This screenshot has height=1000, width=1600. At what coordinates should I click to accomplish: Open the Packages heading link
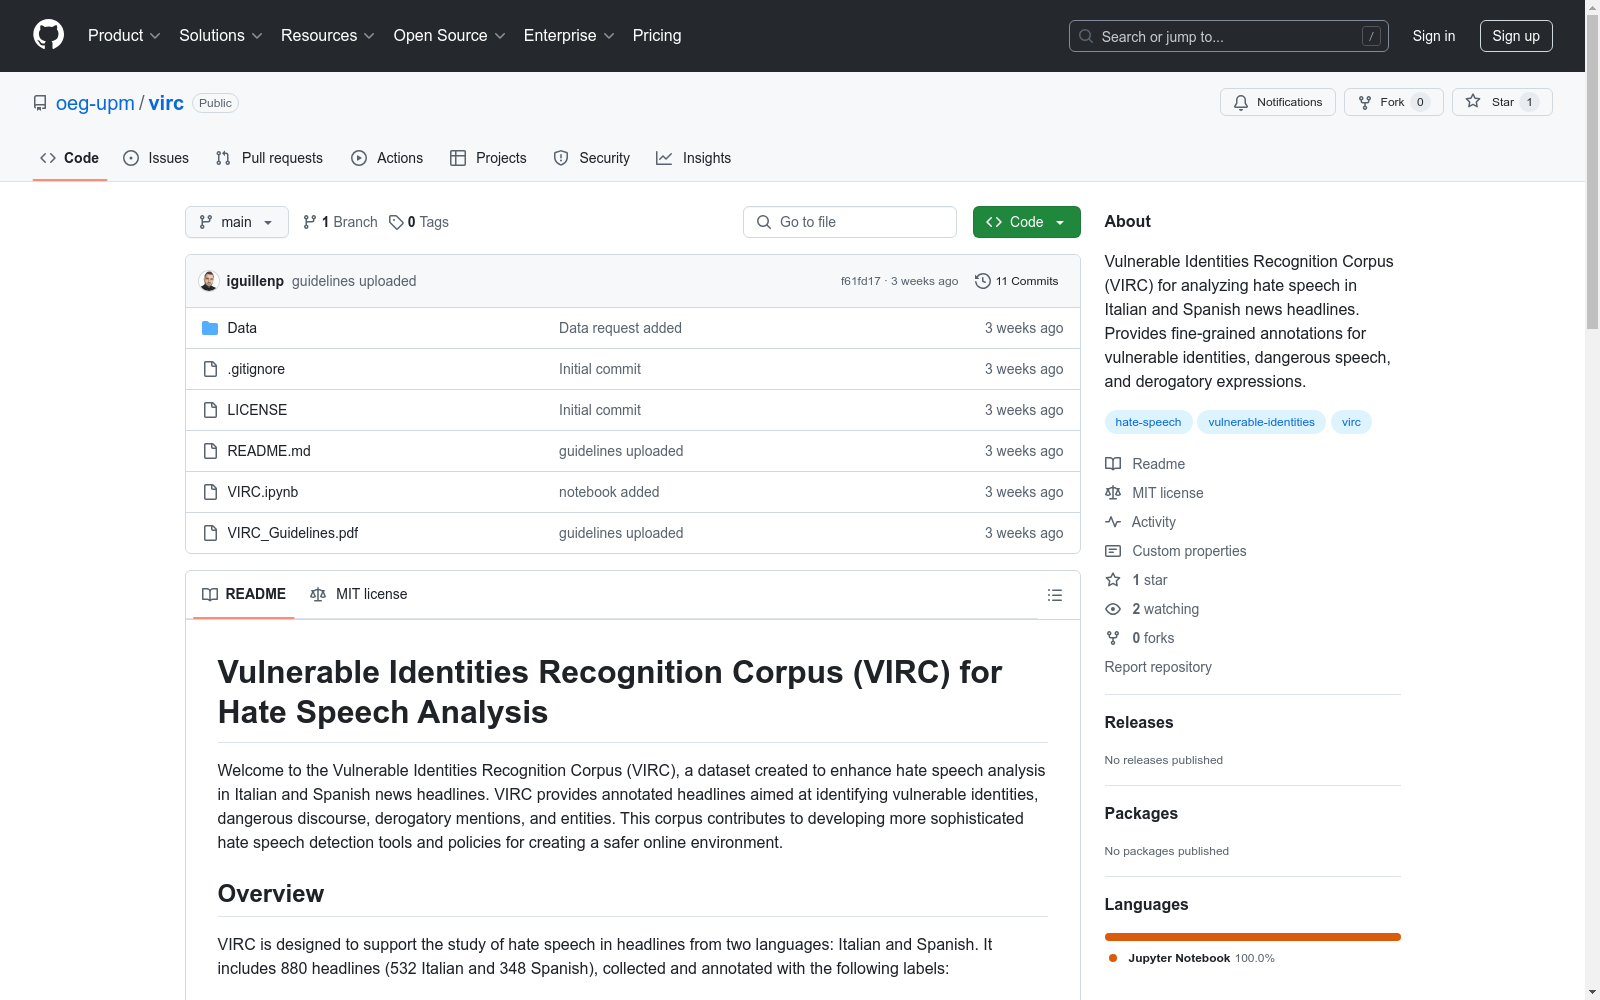(x=1141, y=813)
